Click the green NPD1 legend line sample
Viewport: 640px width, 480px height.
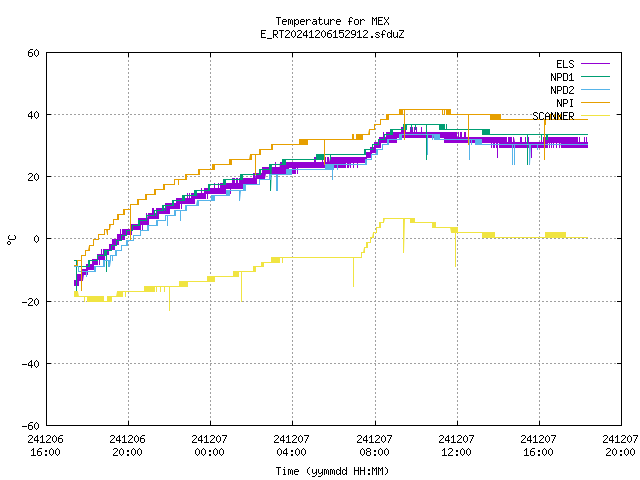(x=595, y=77)
